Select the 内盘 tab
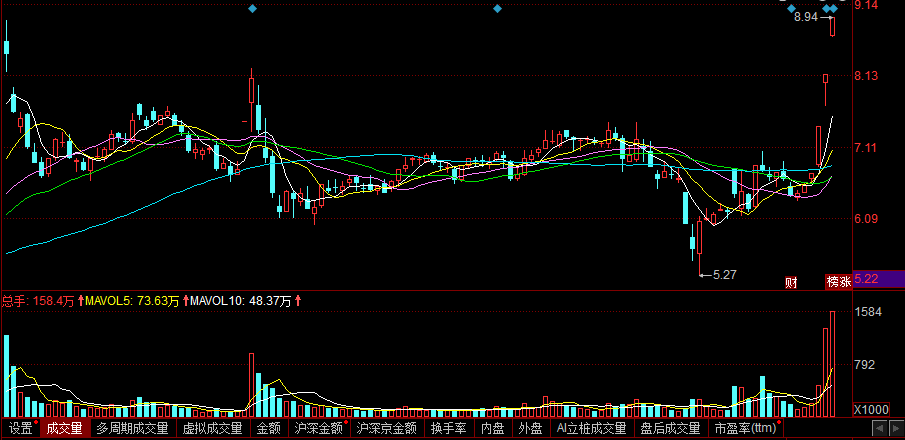The image size is (905, 440). [x=492, y=428]
